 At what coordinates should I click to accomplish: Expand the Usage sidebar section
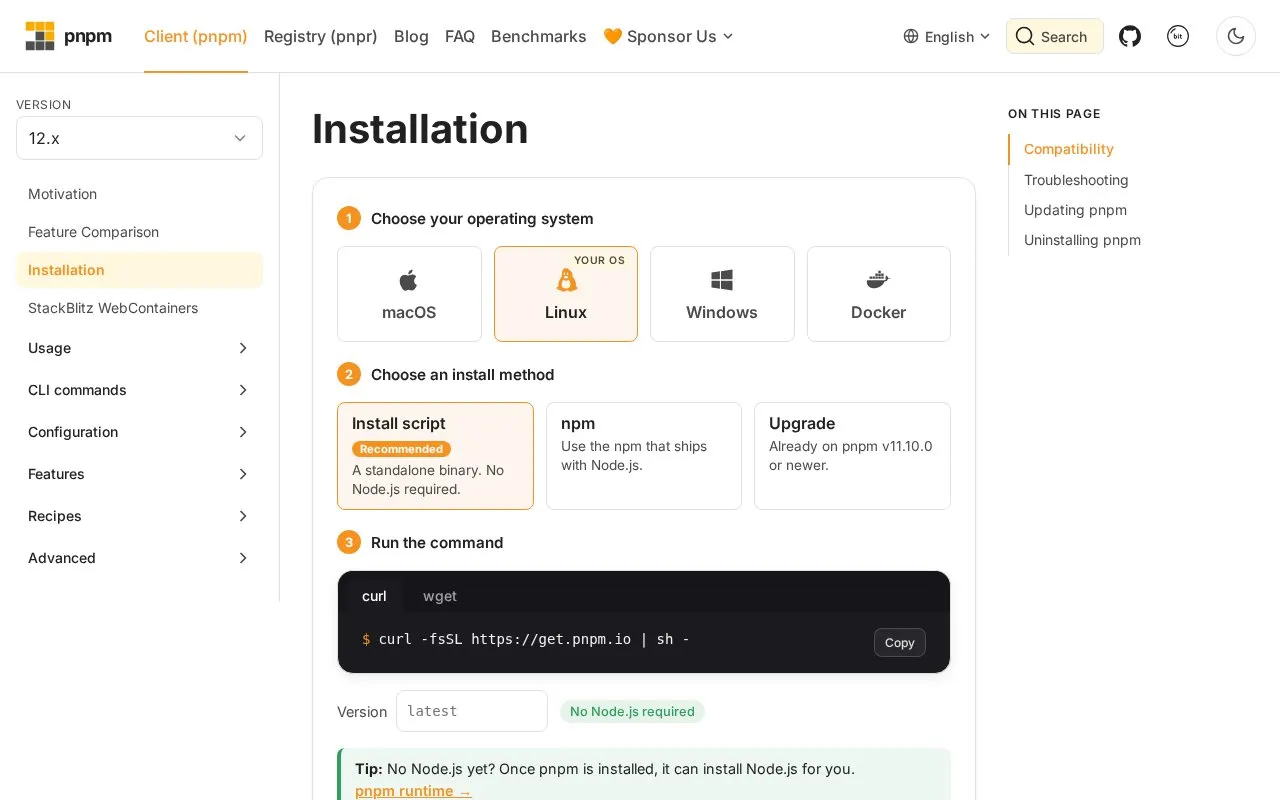139,348
